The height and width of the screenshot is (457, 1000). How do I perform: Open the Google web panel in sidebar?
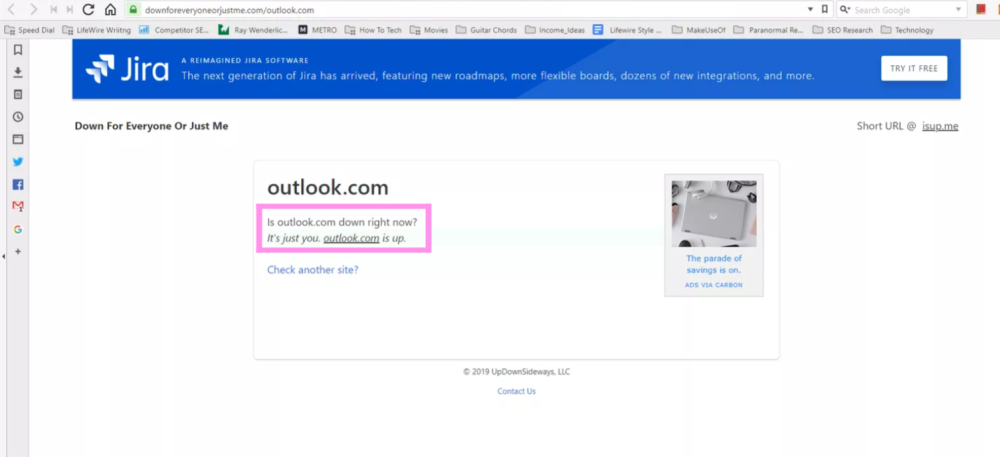[x=18, y=229]
